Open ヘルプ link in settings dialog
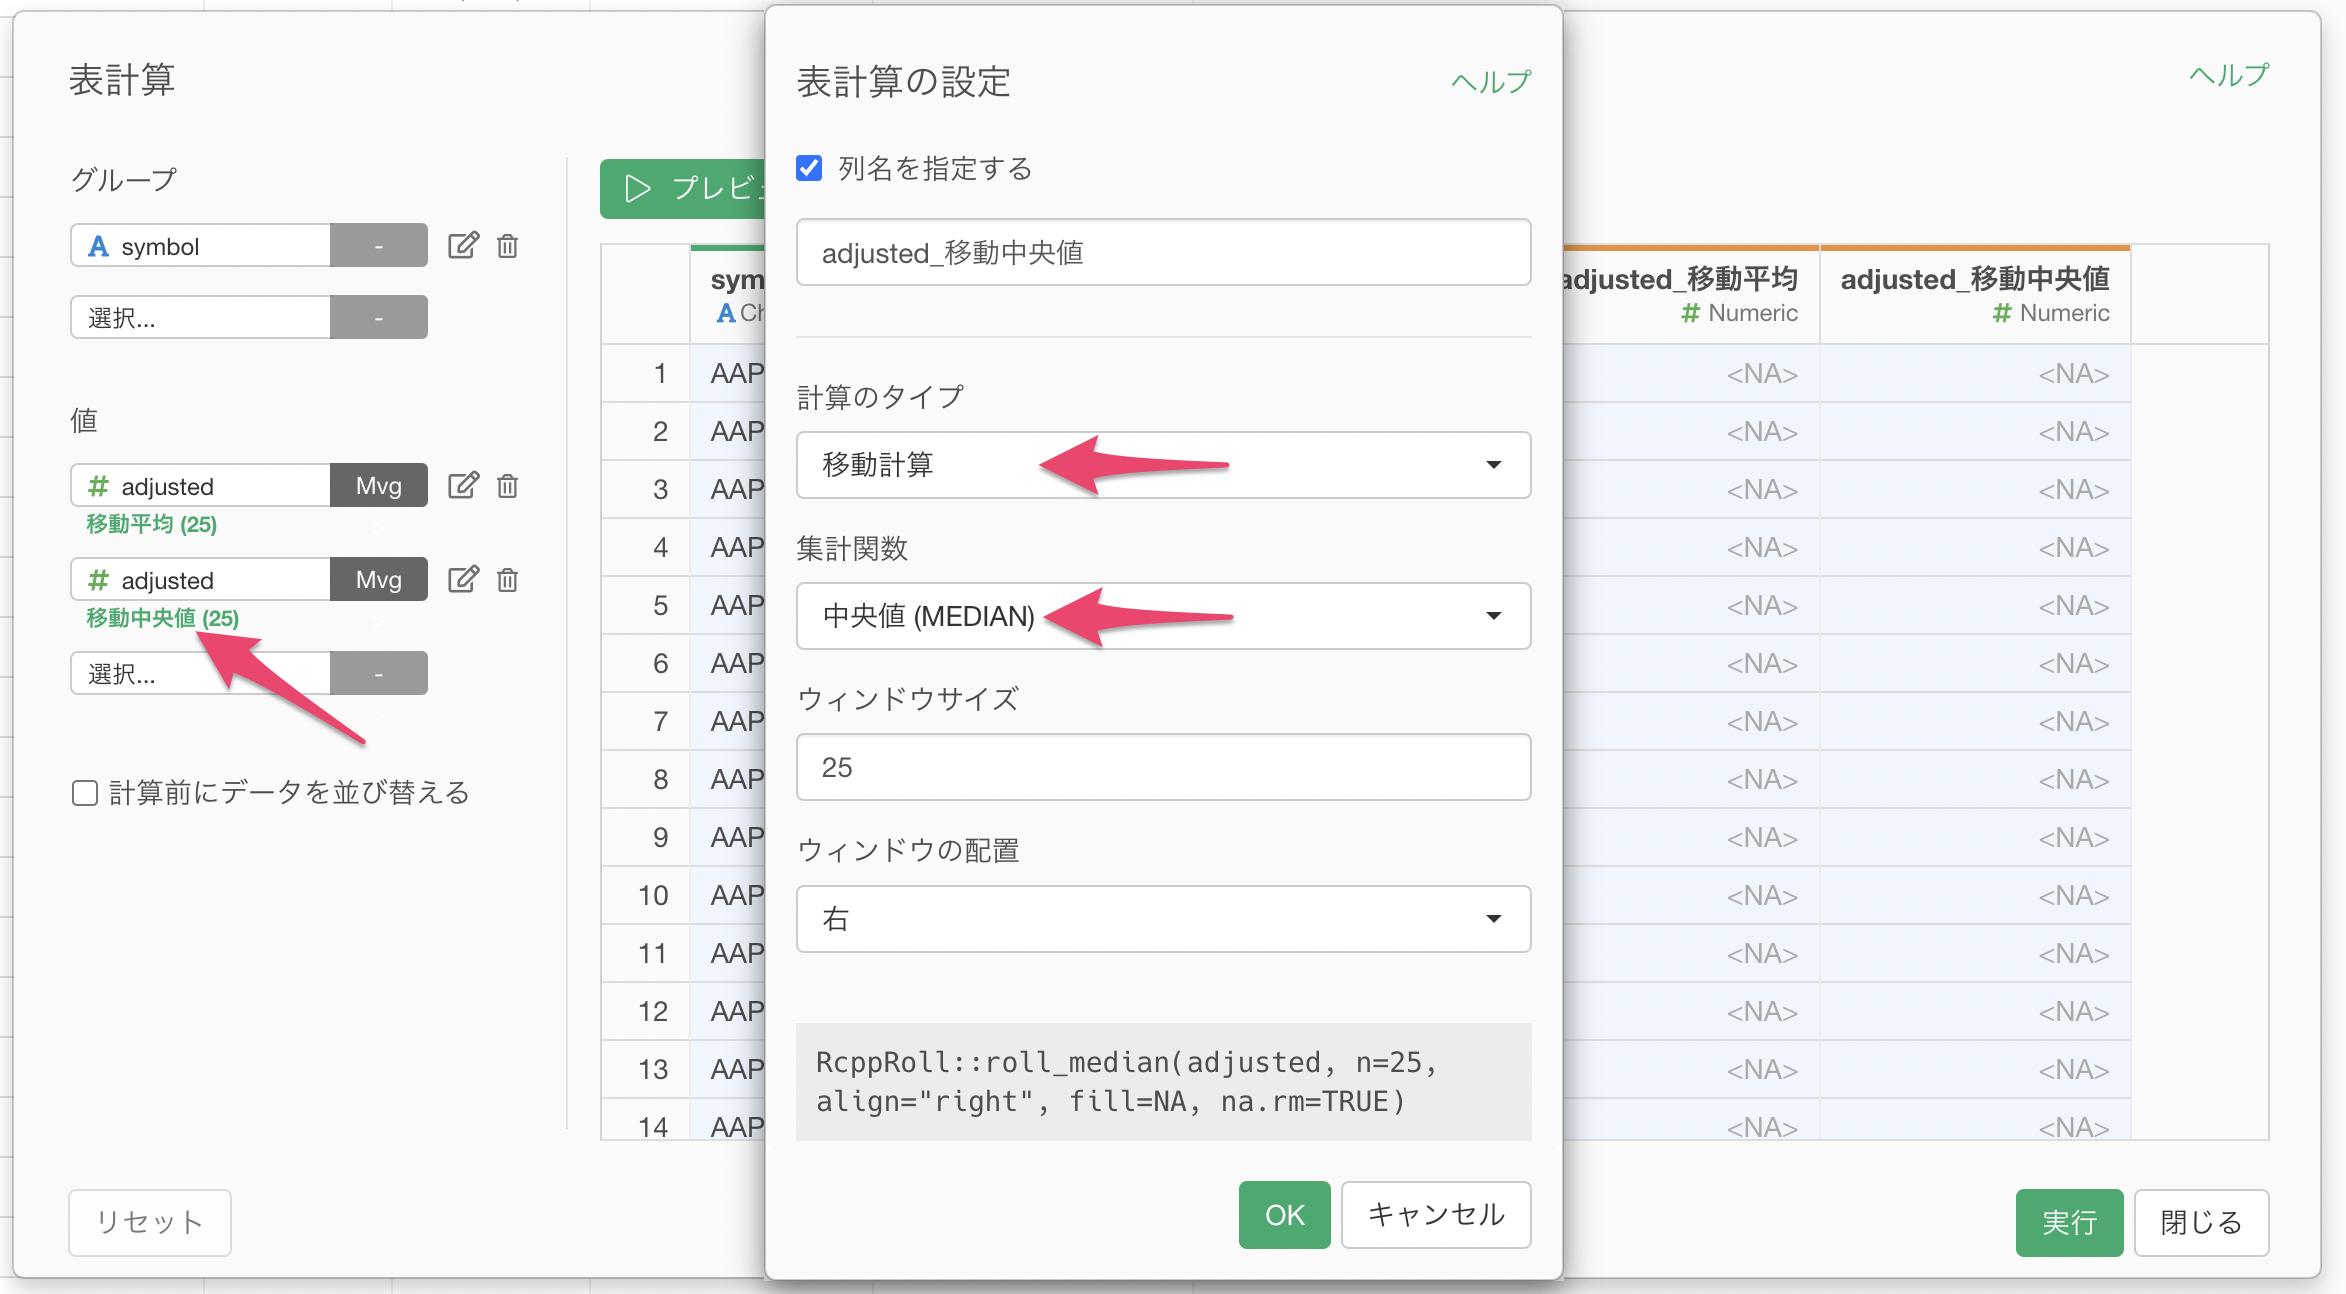 (x=1490, y=82)
